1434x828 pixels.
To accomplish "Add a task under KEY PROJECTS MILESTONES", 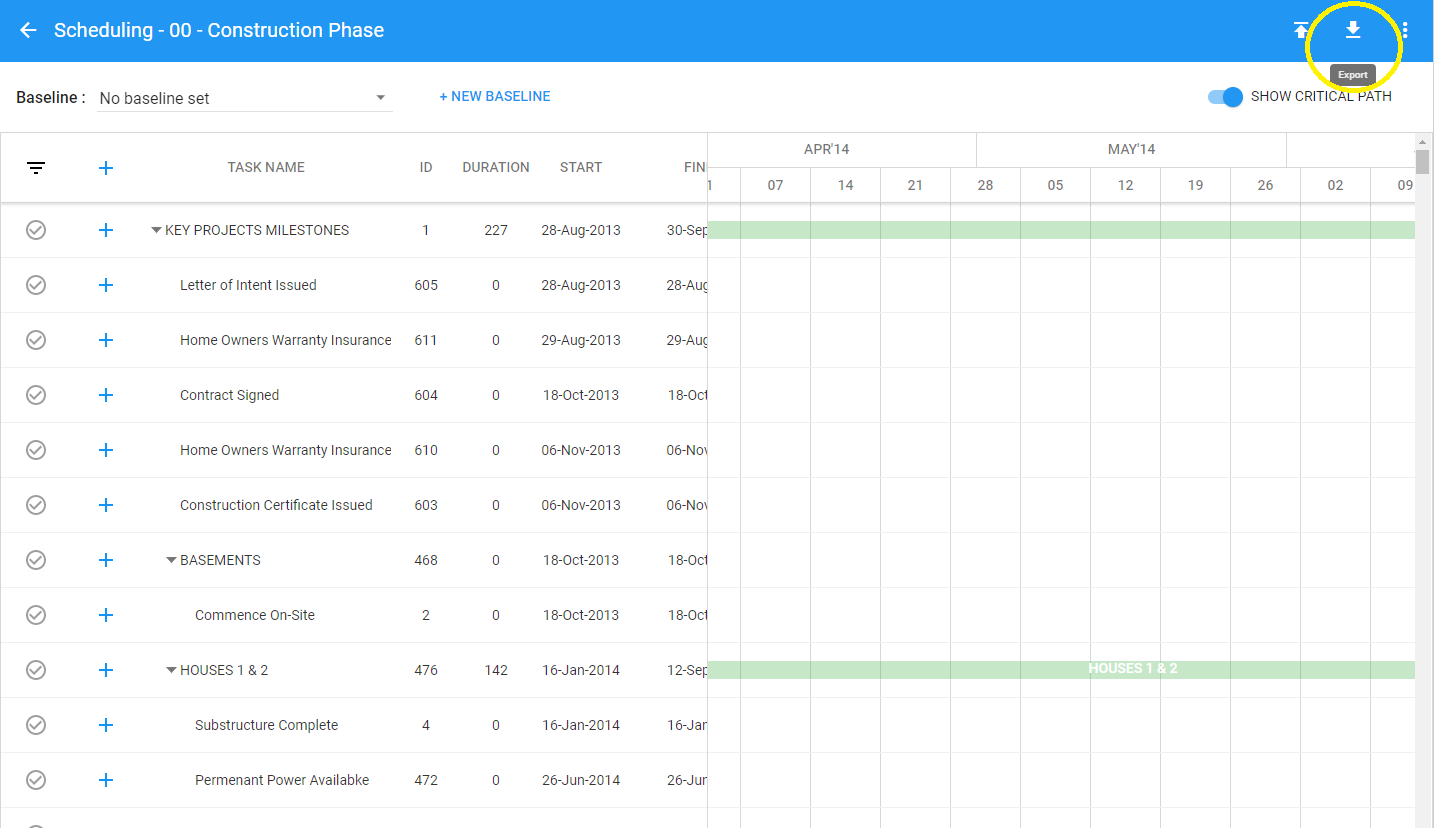I will (x=106, y=230).
